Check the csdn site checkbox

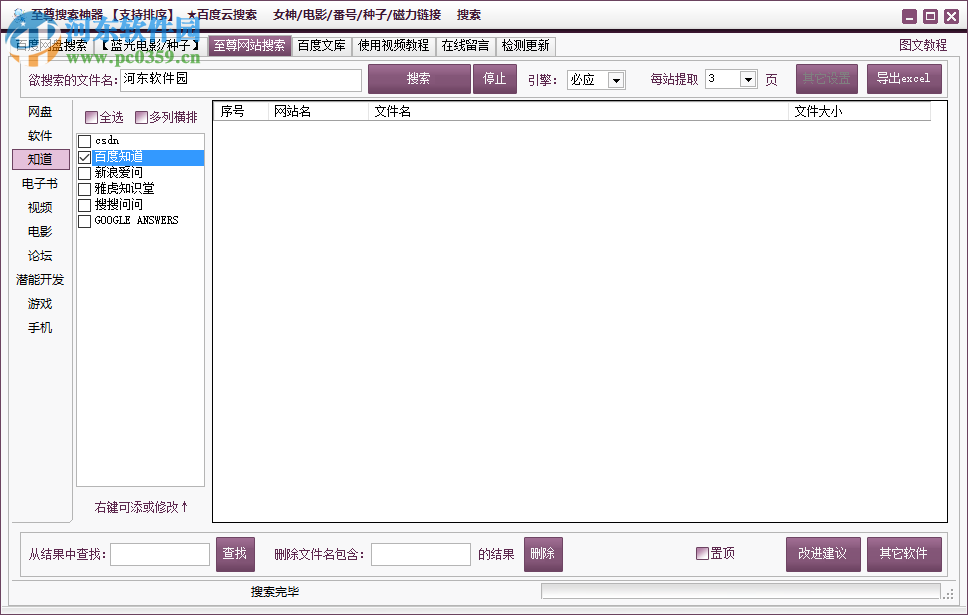point(85,141)
